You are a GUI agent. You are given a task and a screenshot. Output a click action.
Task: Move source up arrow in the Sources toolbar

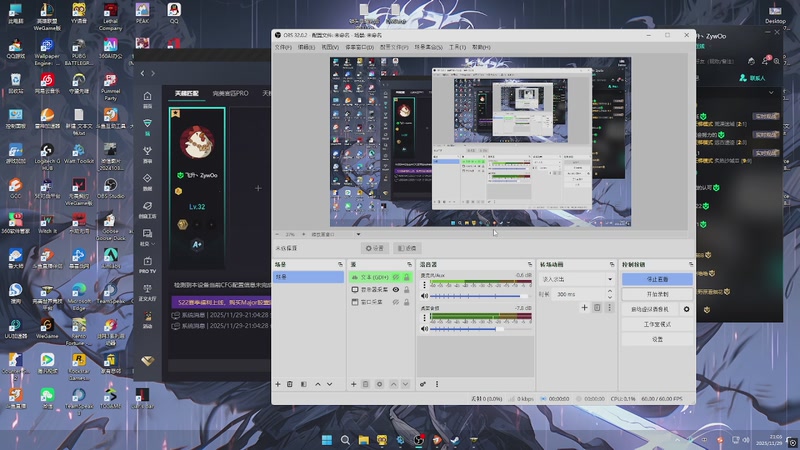click(393, 384)
